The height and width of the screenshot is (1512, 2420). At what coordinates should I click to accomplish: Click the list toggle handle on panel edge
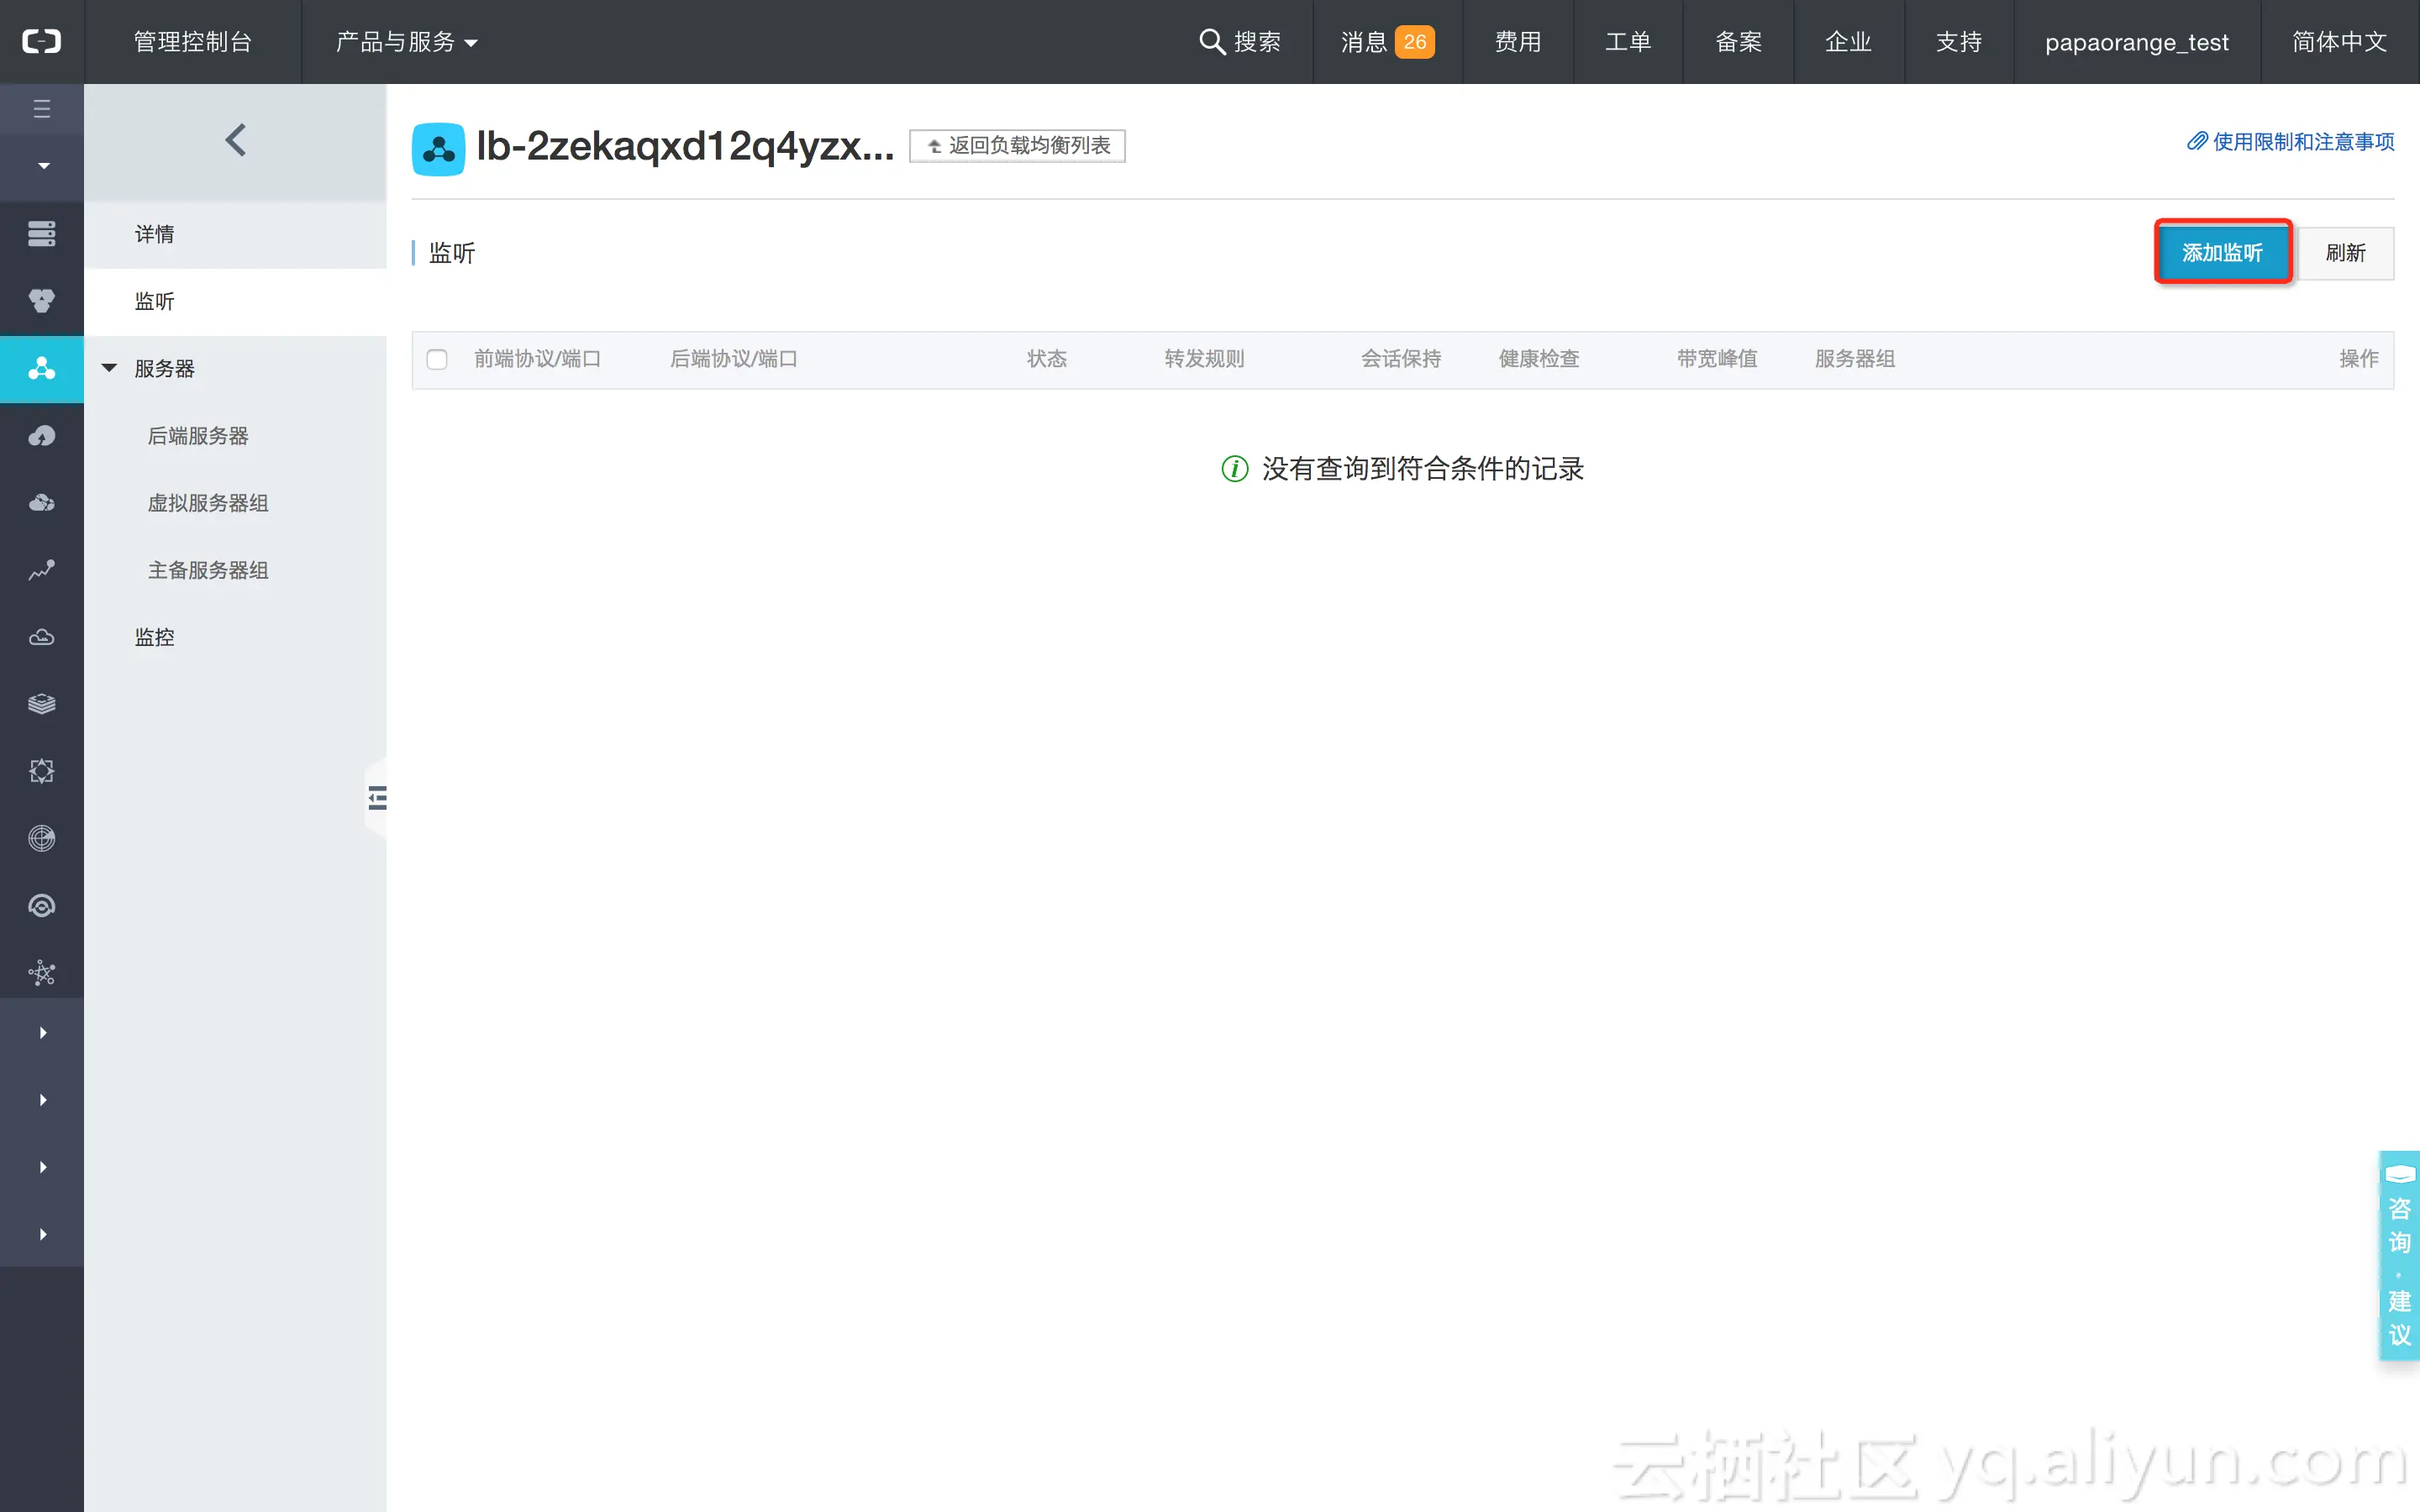pos(377,797)
